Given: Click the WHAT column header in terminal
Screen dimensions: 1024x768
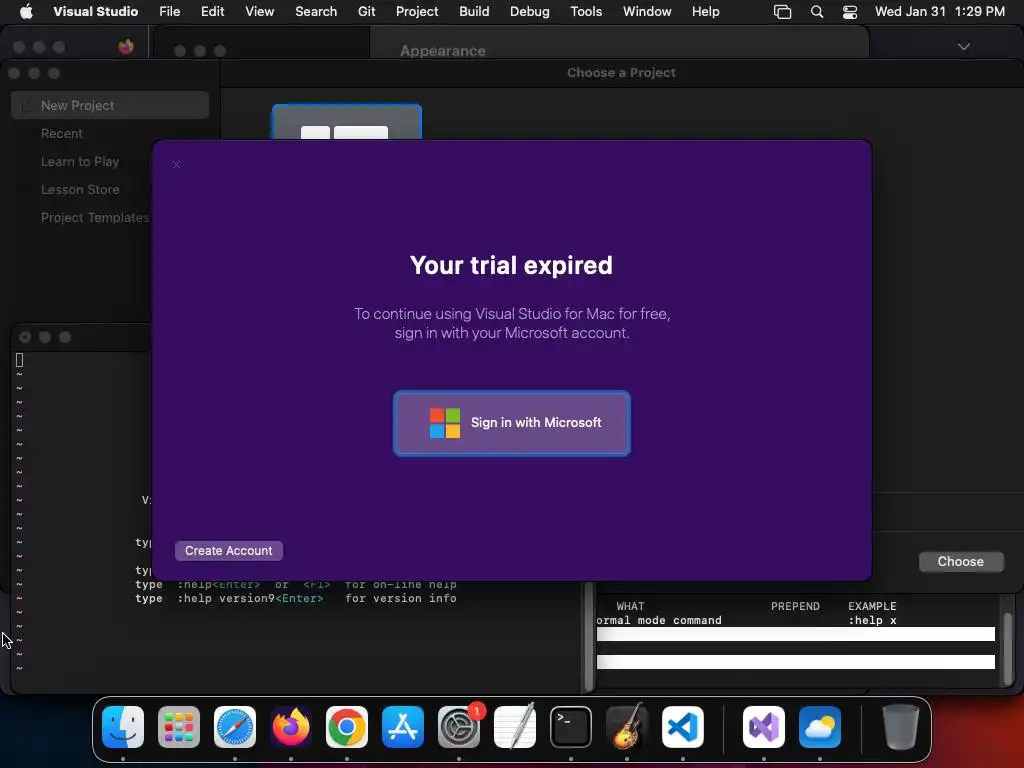Looking at the screenshot, I should tap(630, 606).
